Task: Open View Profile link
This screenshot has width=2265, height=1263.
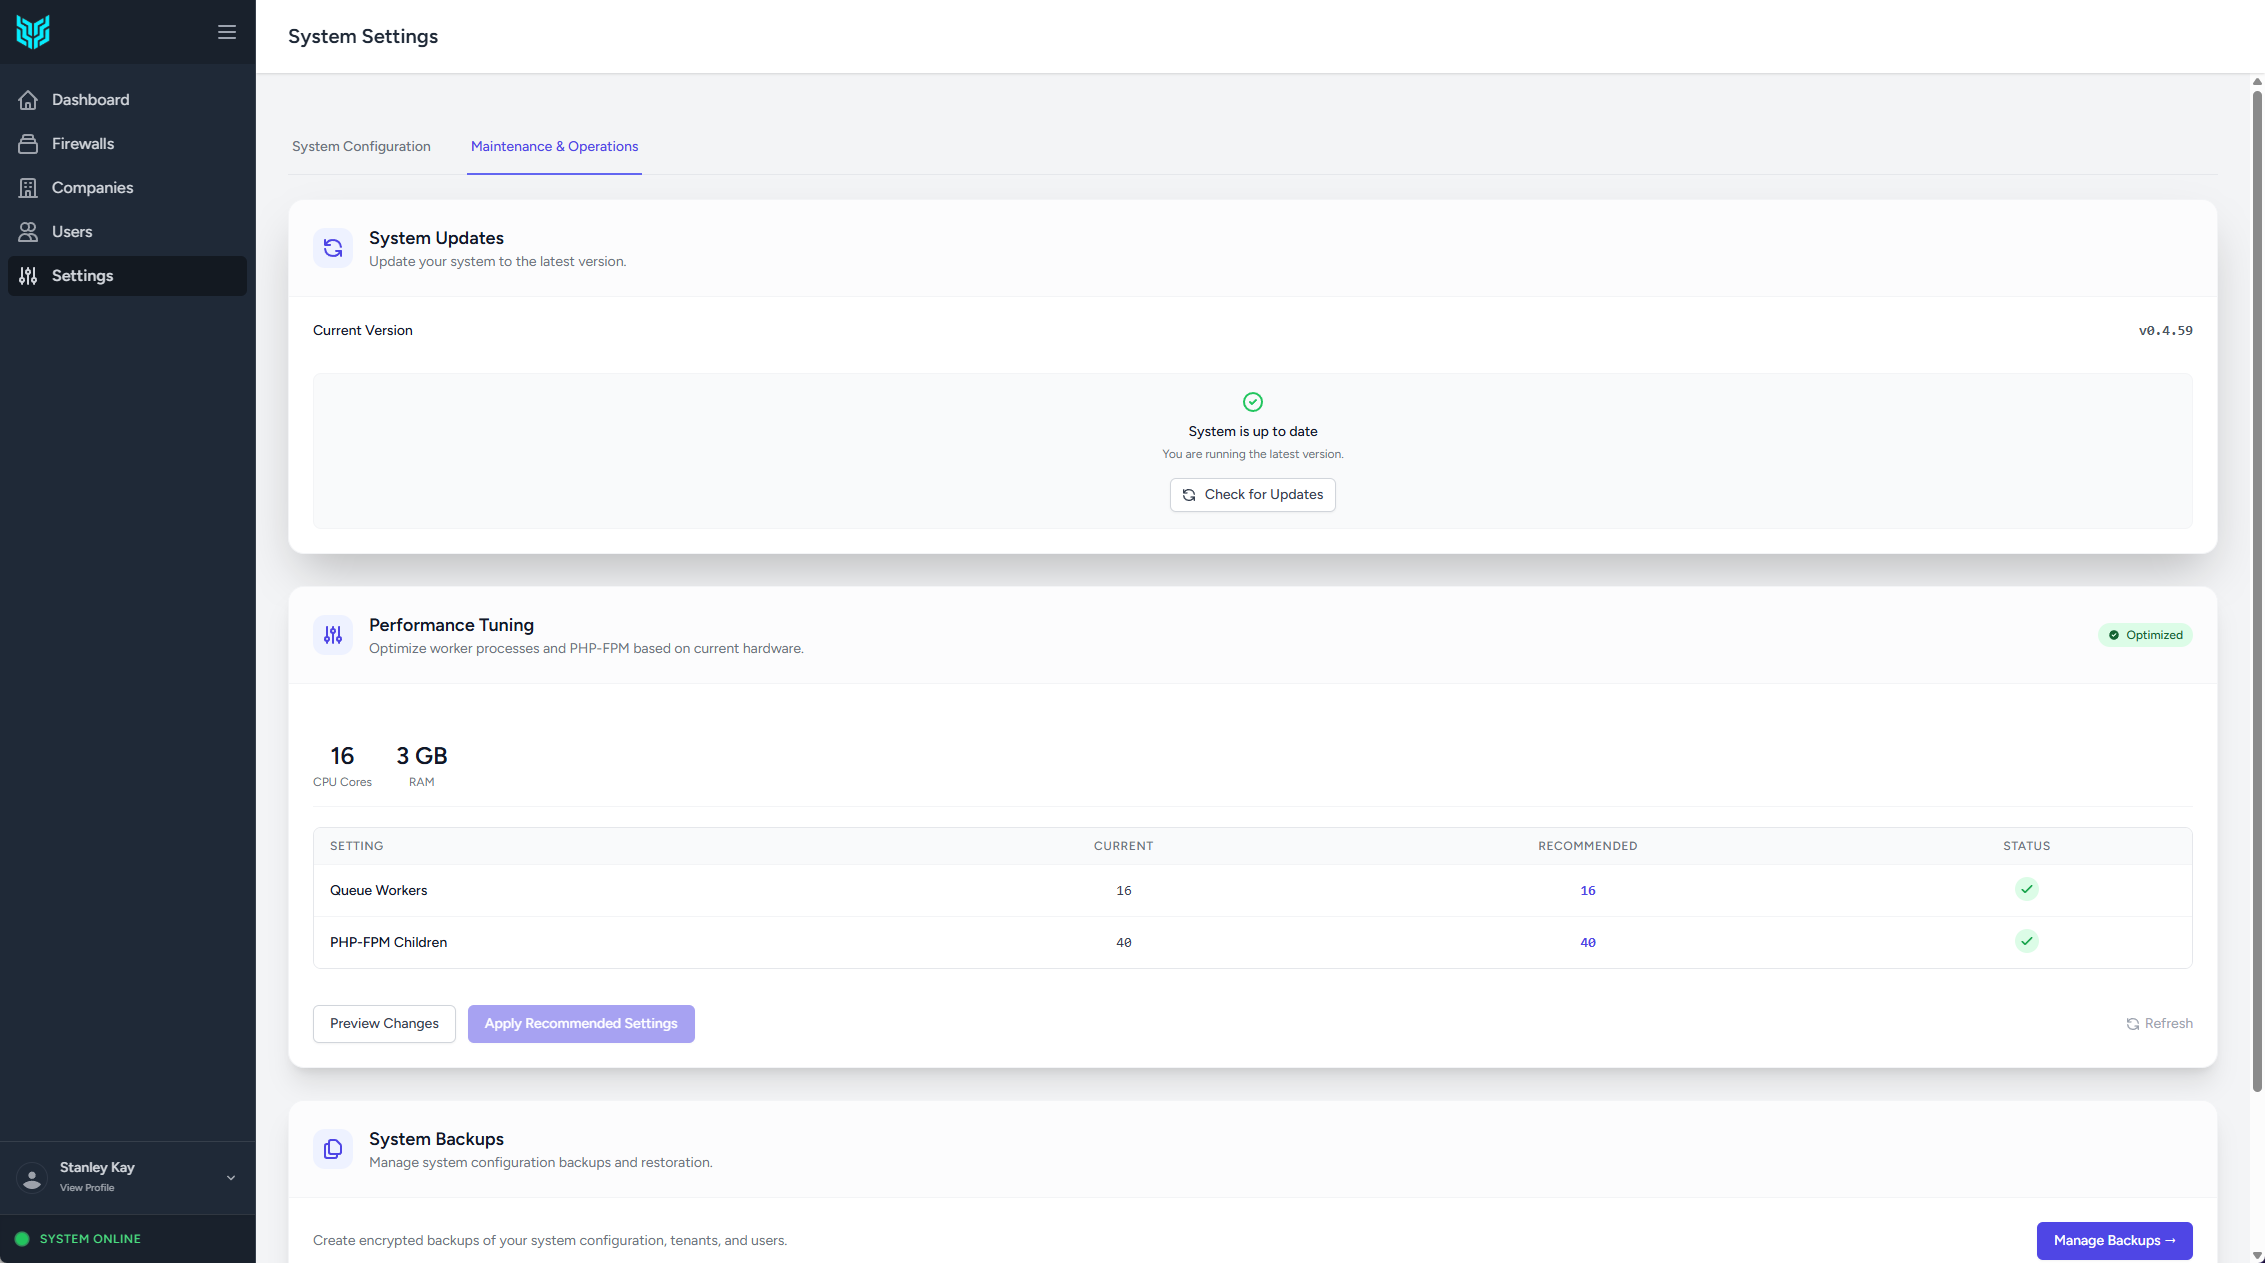Action: click(87, 1188)
